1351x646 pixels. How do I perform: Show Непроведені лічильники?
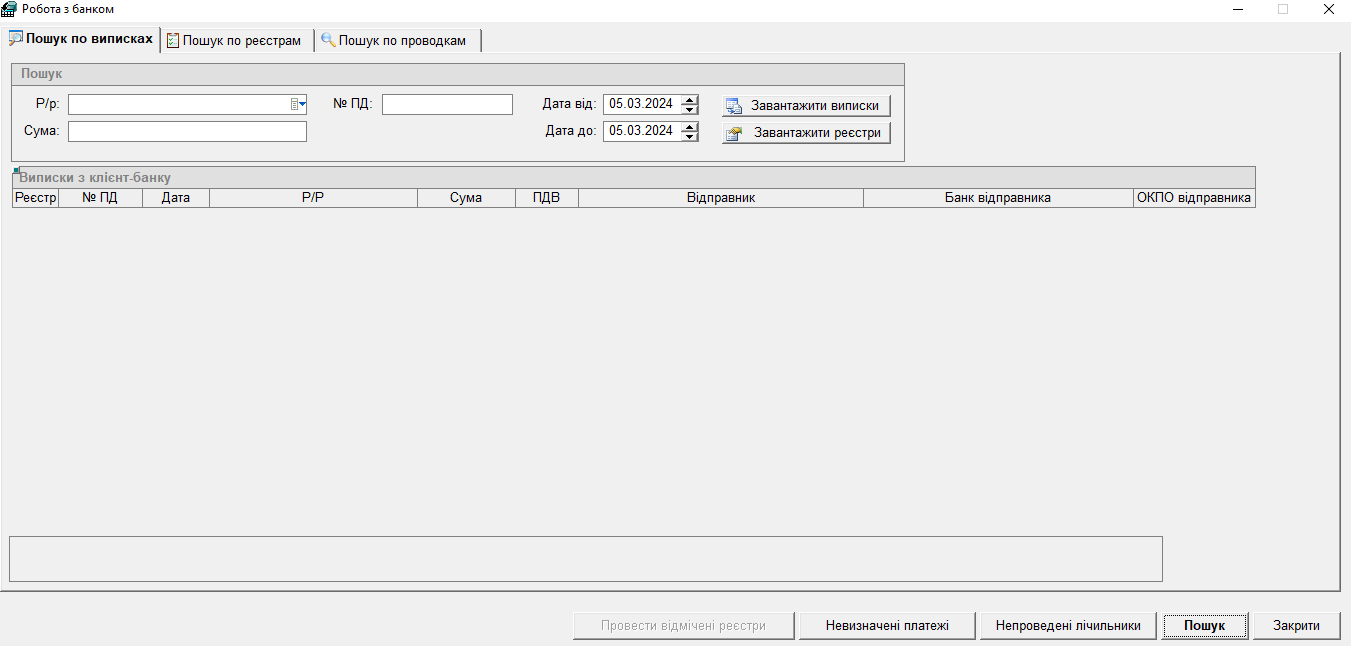click(x=1068, y=626)
